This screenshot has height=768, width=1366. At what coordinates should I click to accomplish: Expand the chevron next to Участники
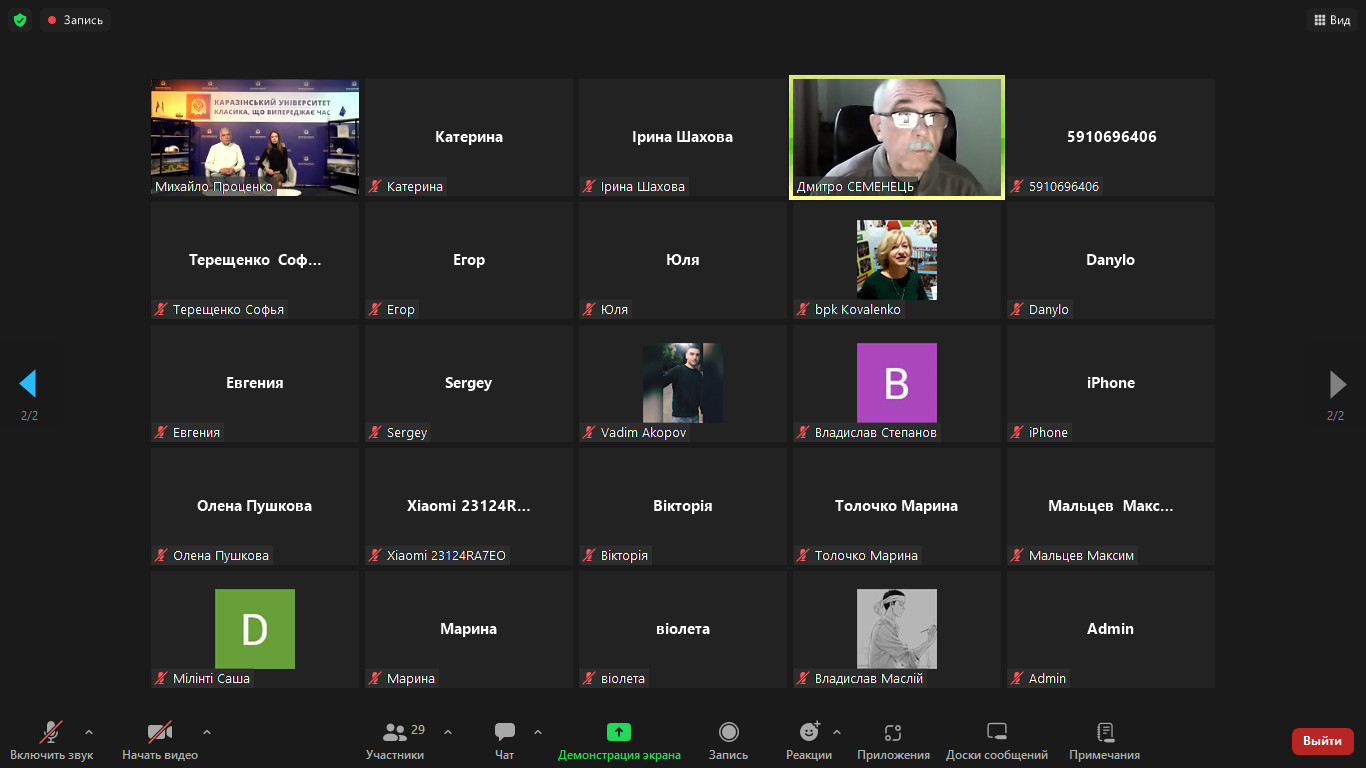(x=448, y=732)
